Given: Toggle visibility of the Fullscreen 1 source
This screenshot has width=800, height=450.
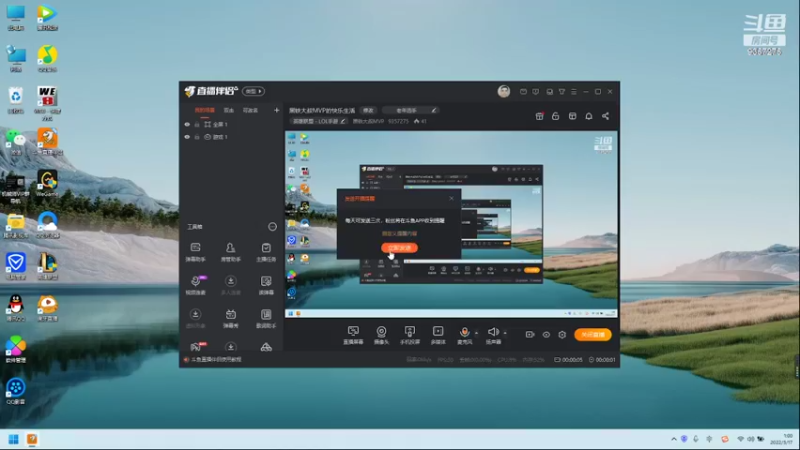Looking at the screenshot, I should 187,124.
